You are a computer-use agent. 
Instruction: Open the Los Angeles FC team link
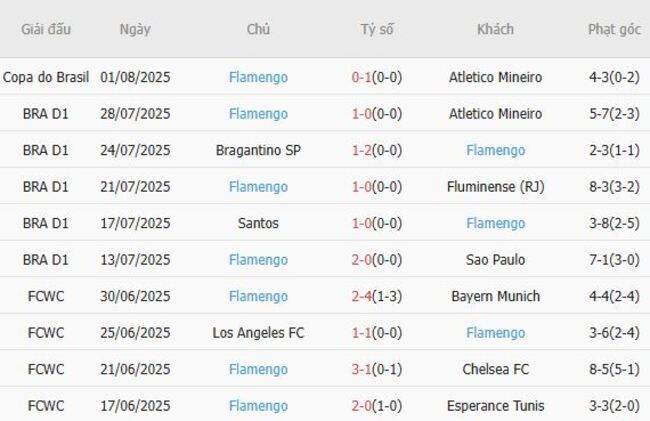click(x=258, y=332)
